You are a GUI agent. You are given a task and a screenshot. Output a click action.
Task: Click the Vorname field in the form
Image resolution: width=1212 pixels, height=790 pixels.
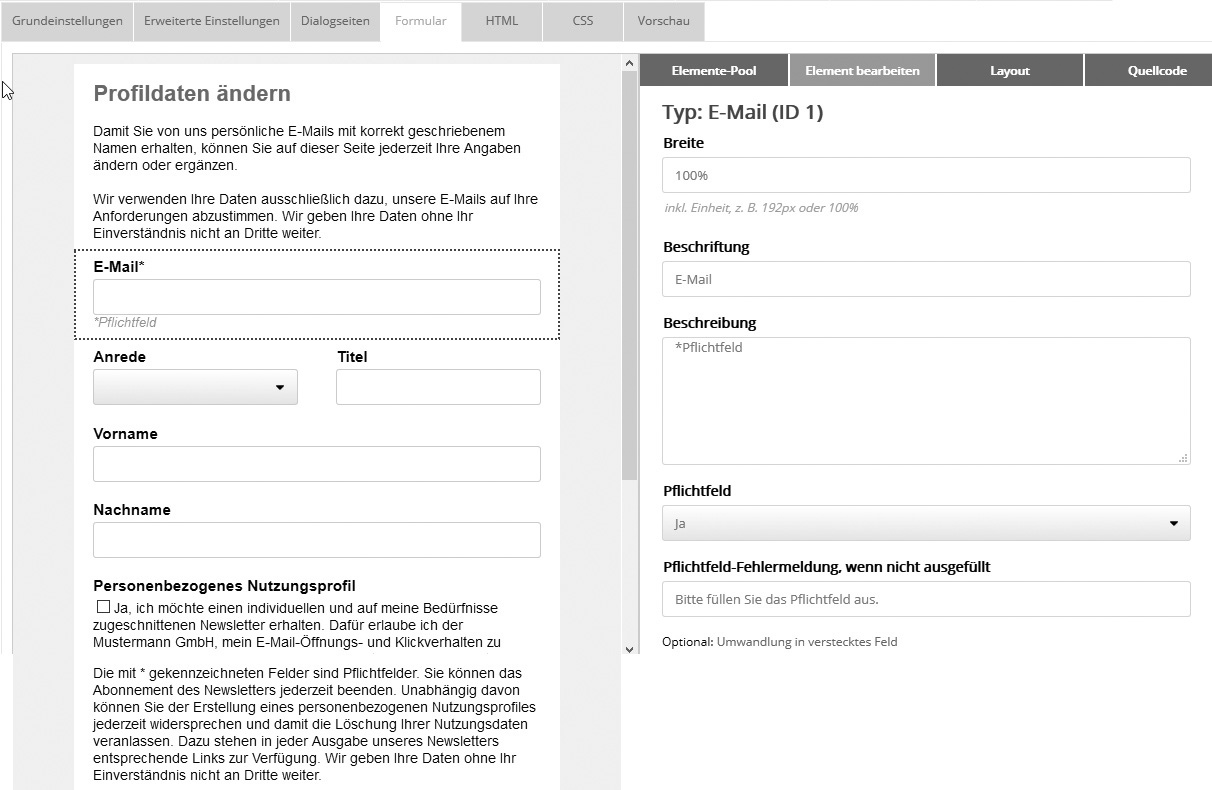[316, 464]
